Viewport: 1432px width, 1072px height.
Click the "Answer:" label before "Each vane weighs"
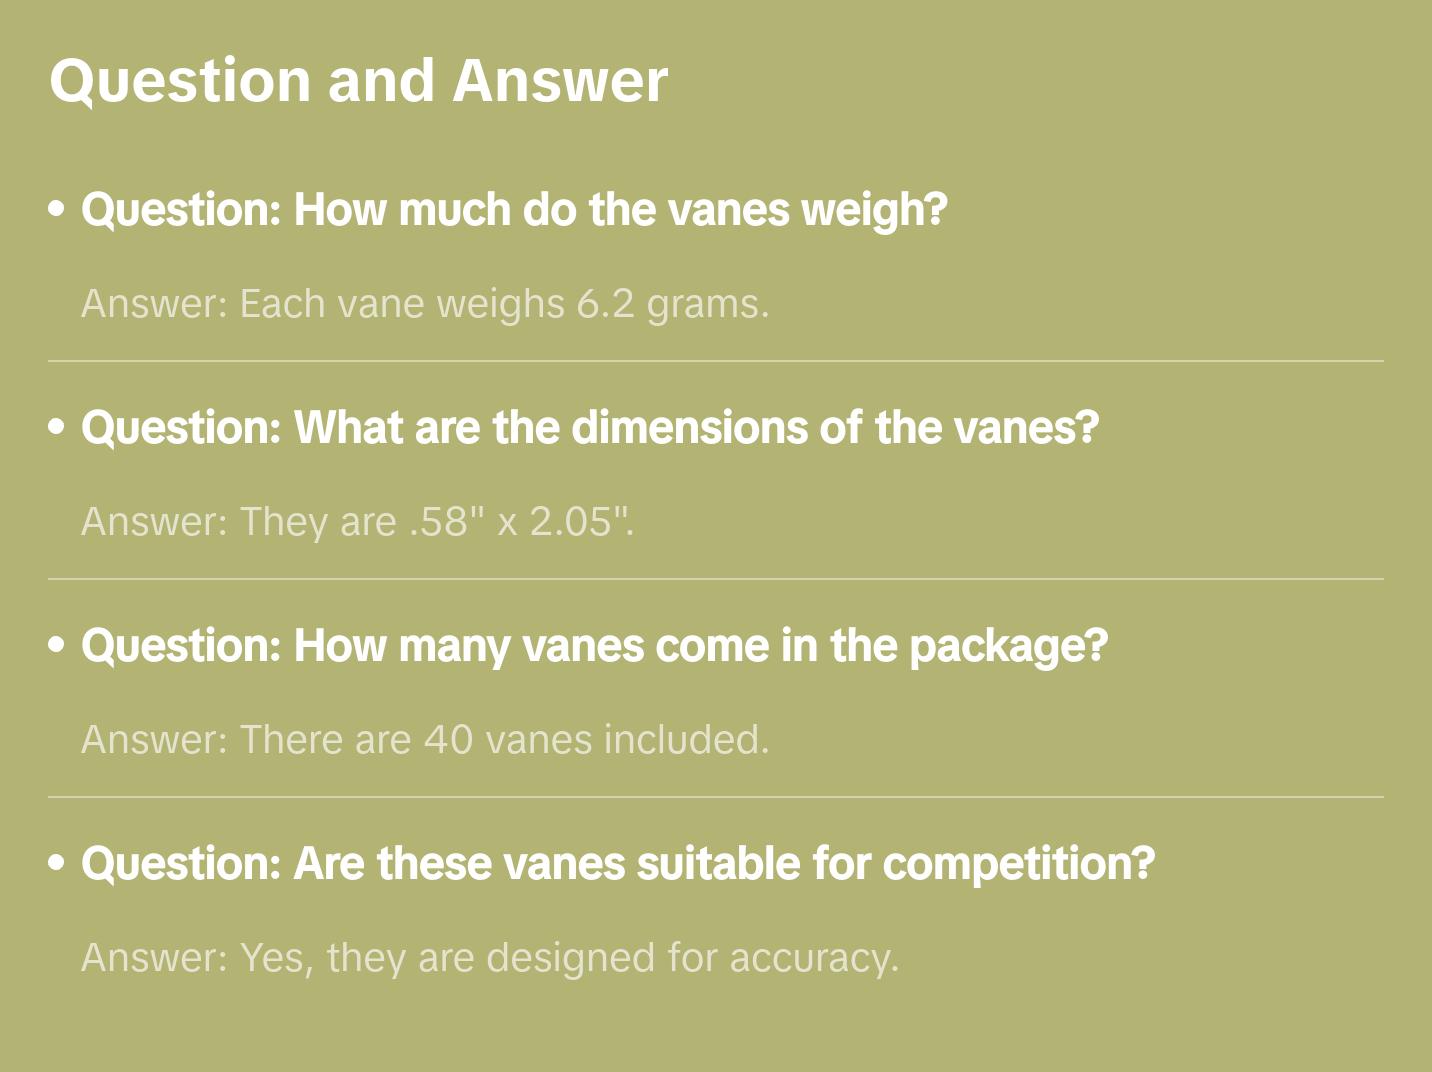(x=155, y=304)
